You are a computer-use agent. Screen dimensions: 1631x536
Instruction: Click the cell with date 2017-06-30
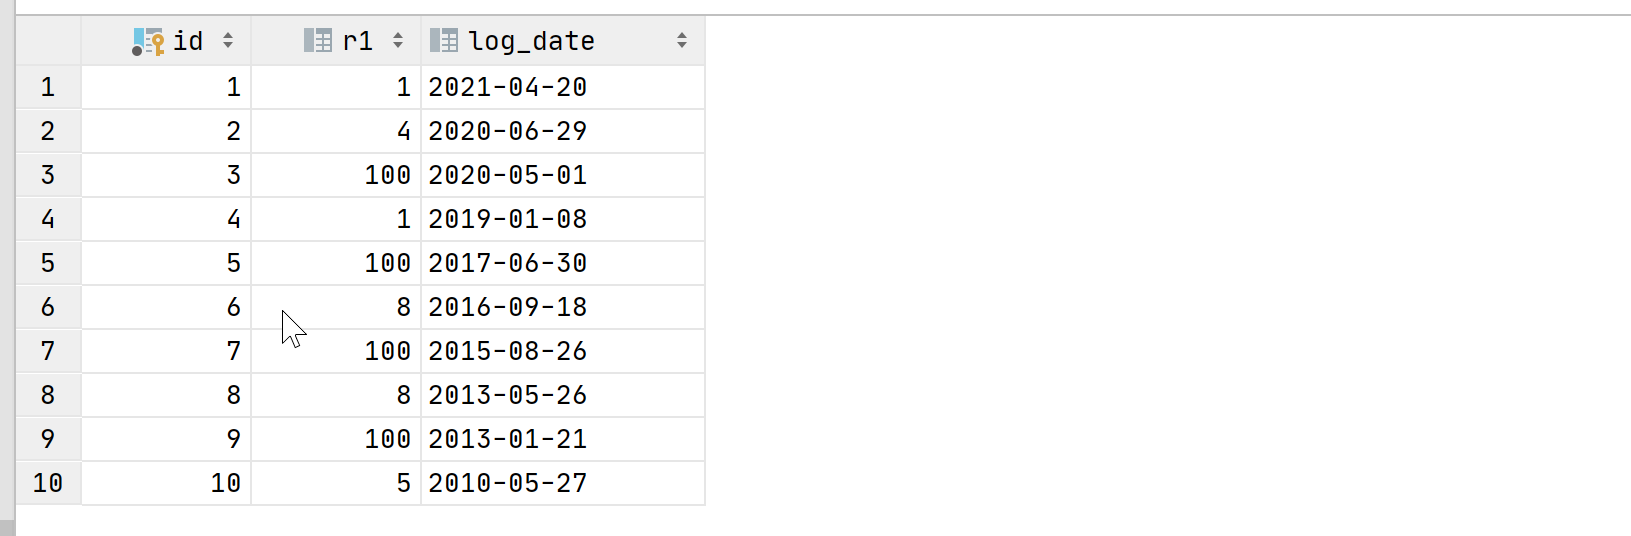pos(563,263)
